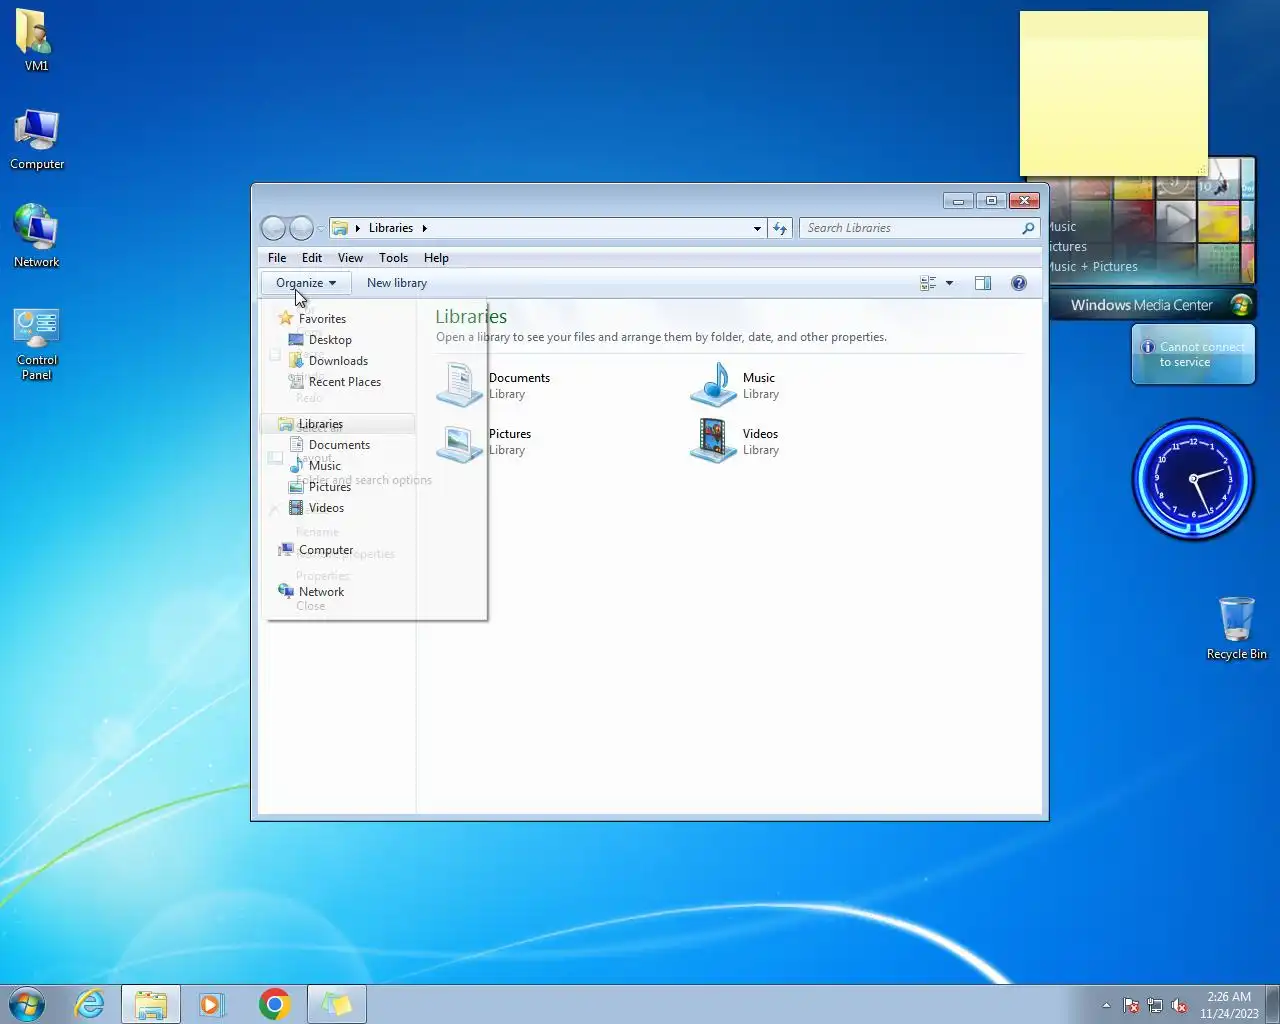Select Favorites in the navigation pane
Viewport: 1280px width, 1024px height.
pyautogui.click(x=322, y=319)
